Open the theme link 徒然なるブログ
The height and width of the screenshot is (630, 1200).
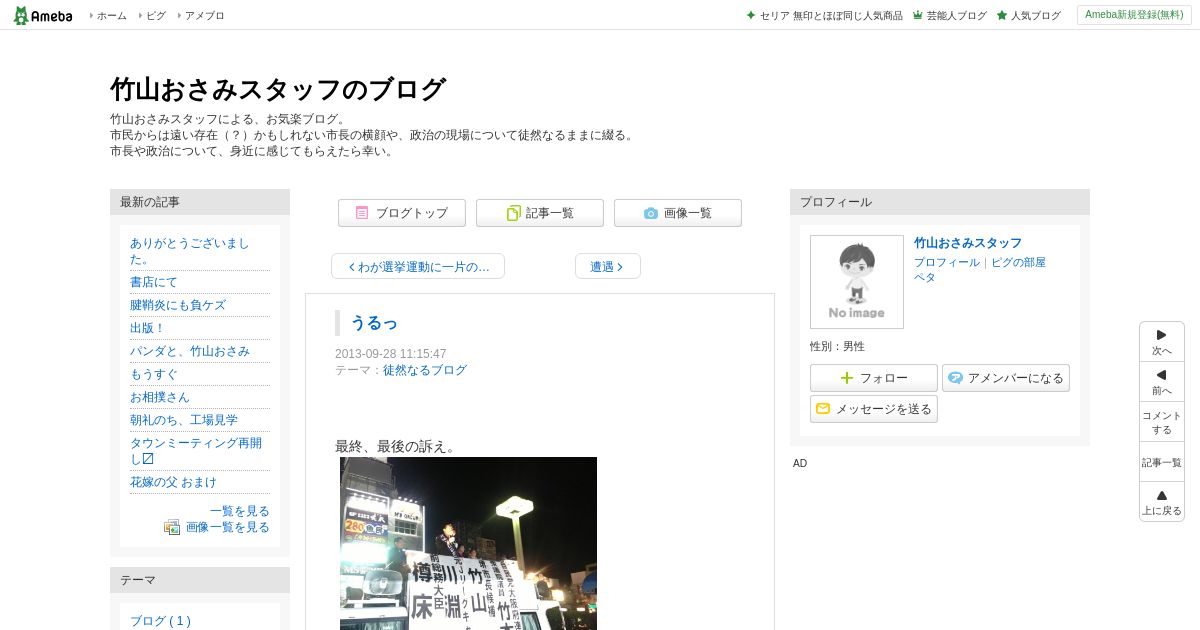[425, 370]
